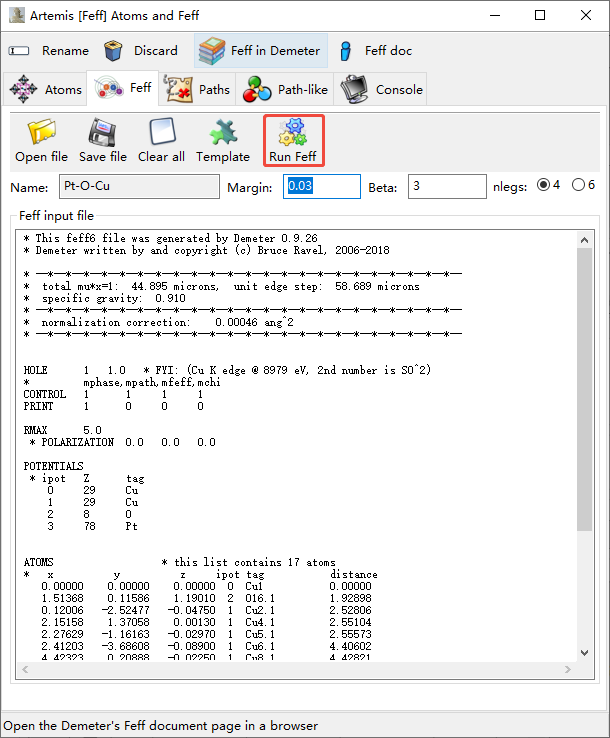
Task: Open the Feff doc page
Action: point(375,51)
